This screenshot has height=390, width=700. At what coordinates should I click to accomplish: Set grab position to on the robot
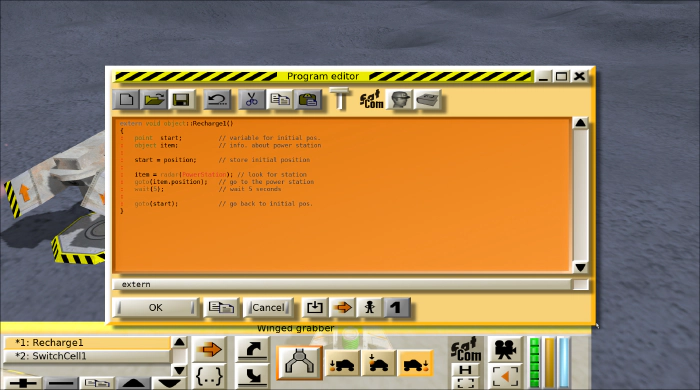pyautogui.click(x=379, y=363)
